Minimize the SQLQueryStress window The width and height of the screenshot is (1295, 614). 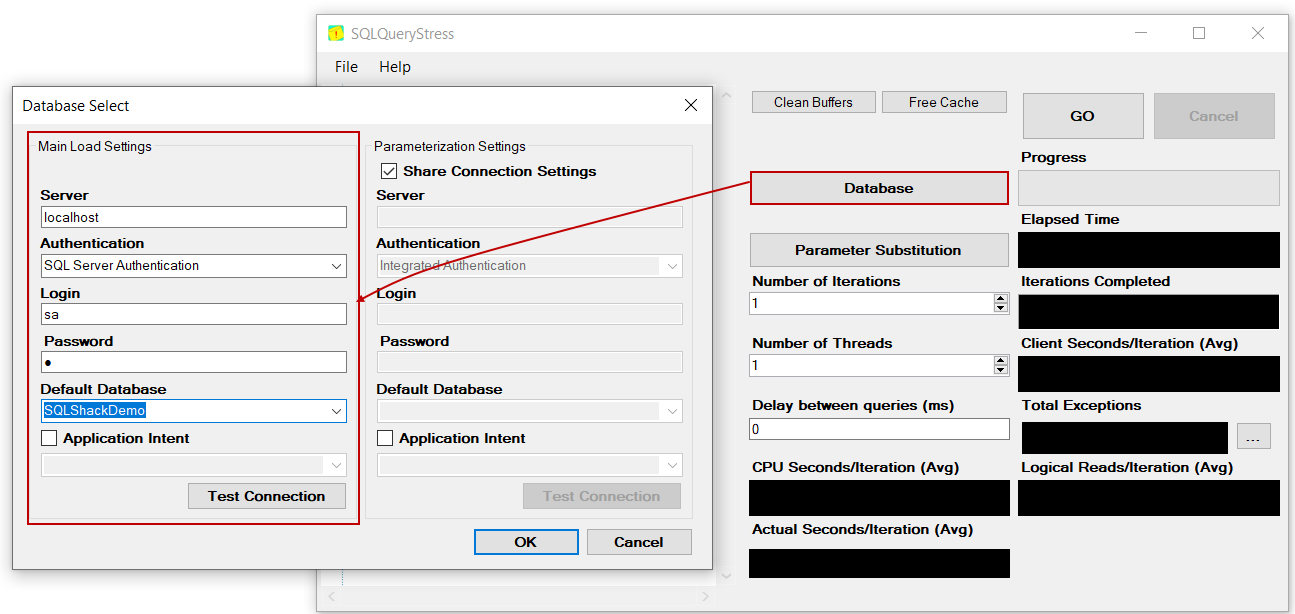tap(1141, 33)
